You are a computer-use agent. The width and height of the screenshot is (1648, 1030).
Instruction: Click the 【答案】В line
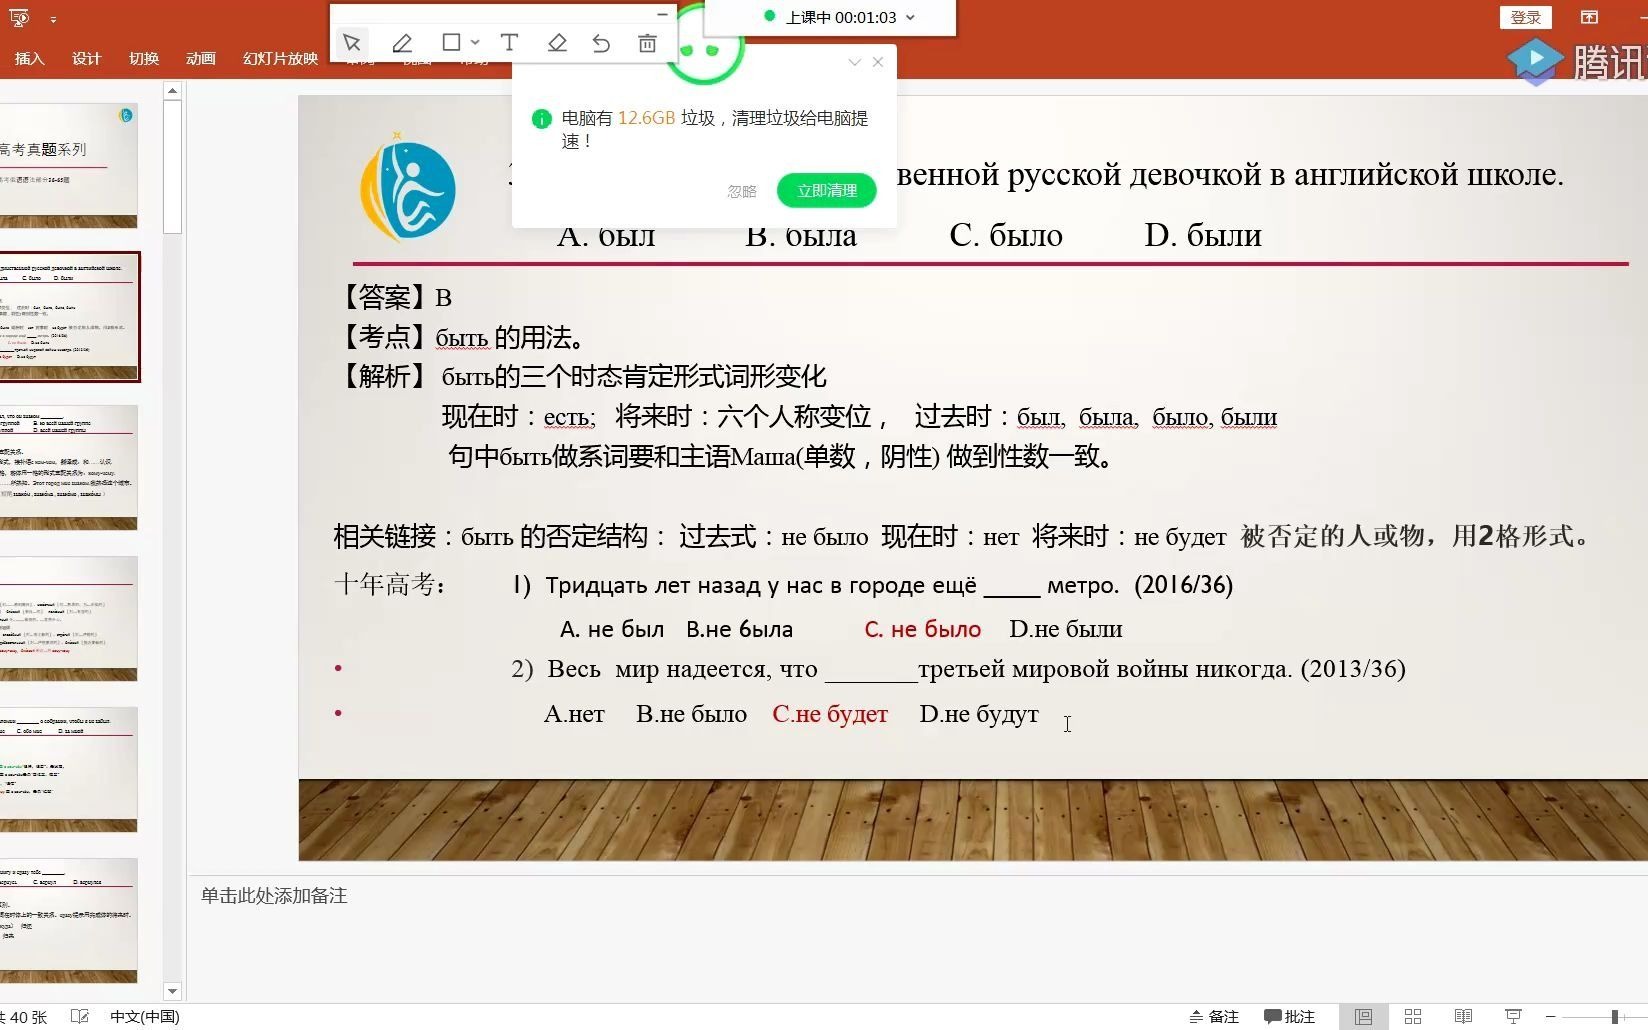coord(394,297)
